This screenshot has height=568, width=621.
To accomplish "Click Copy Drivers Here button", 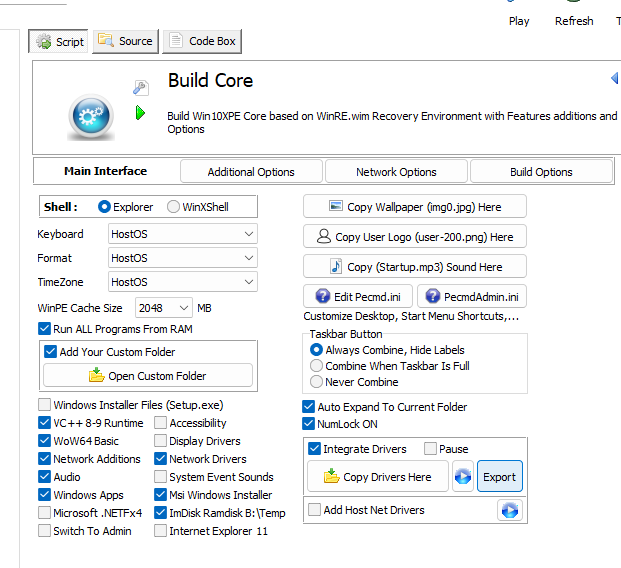I will pos(378,476).
